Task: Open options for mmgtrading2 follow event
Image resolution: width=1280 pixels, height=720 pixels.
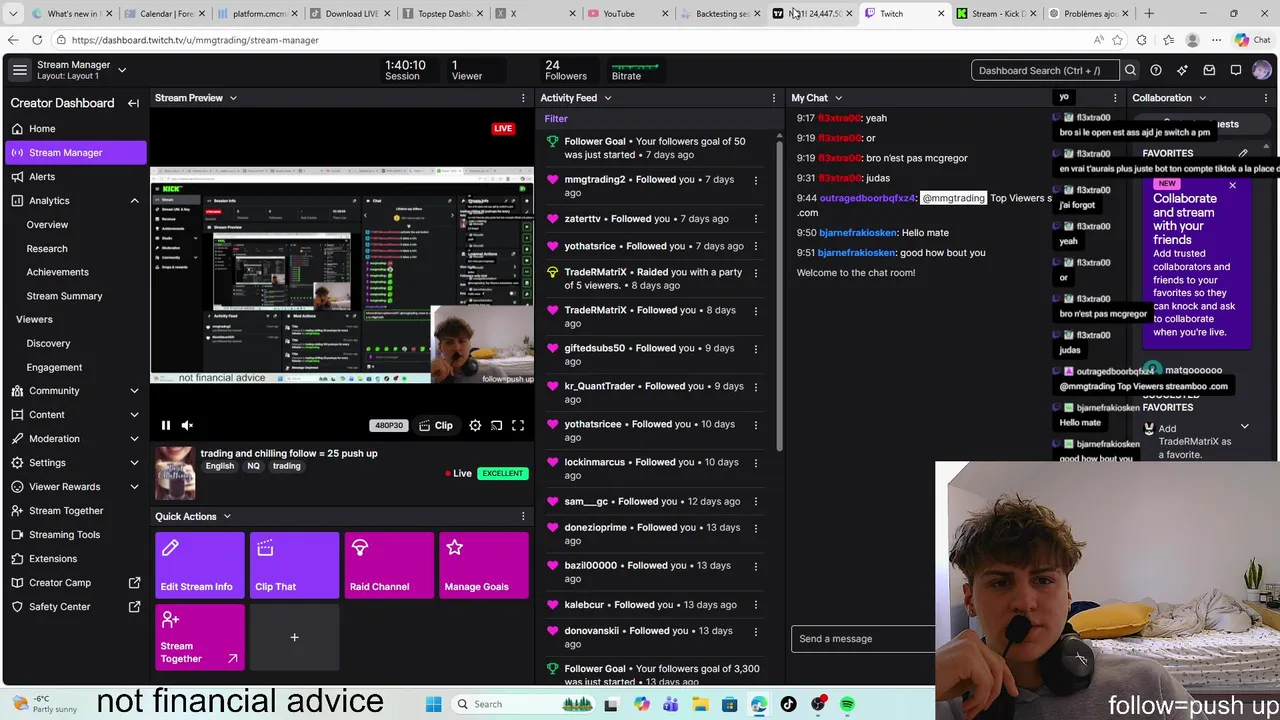Action: (x=755, y=180)
